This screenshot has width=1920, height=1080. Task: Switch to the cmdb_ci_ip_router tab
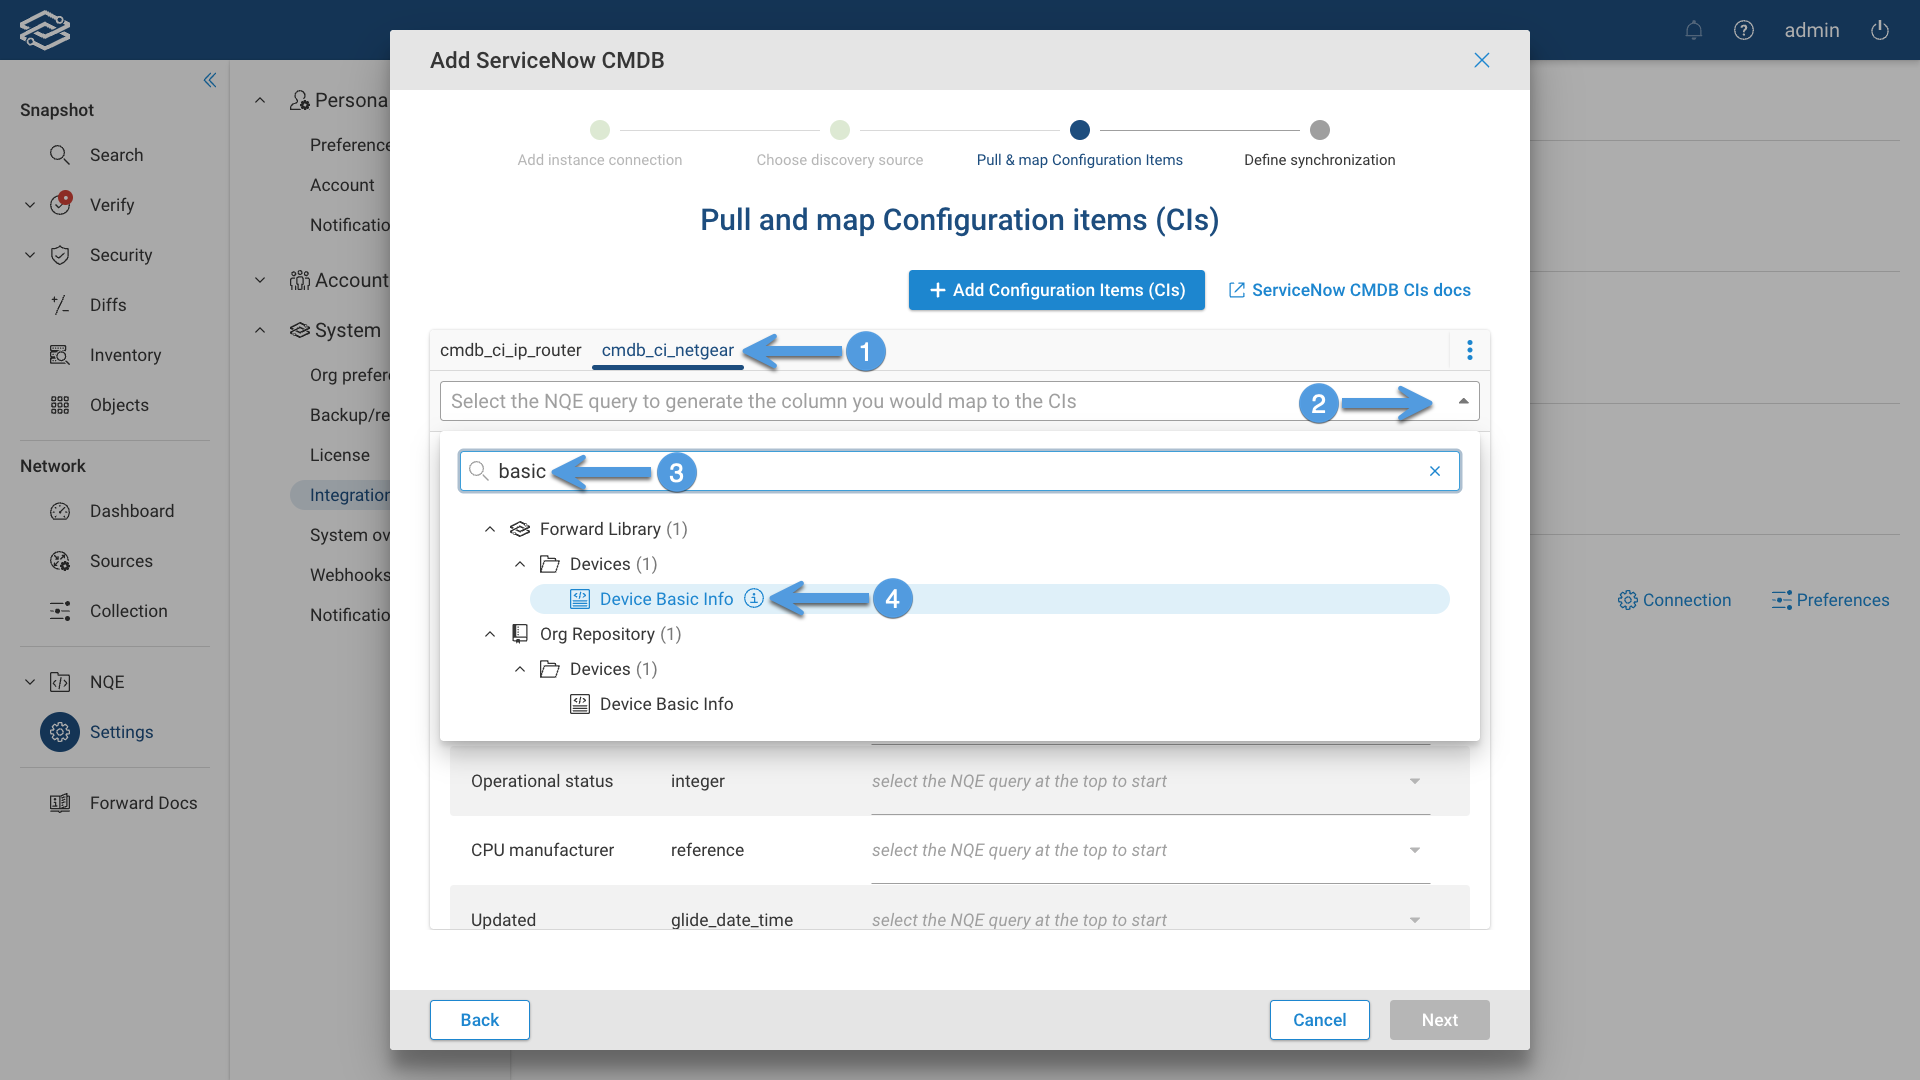click(x=511, y=350)
